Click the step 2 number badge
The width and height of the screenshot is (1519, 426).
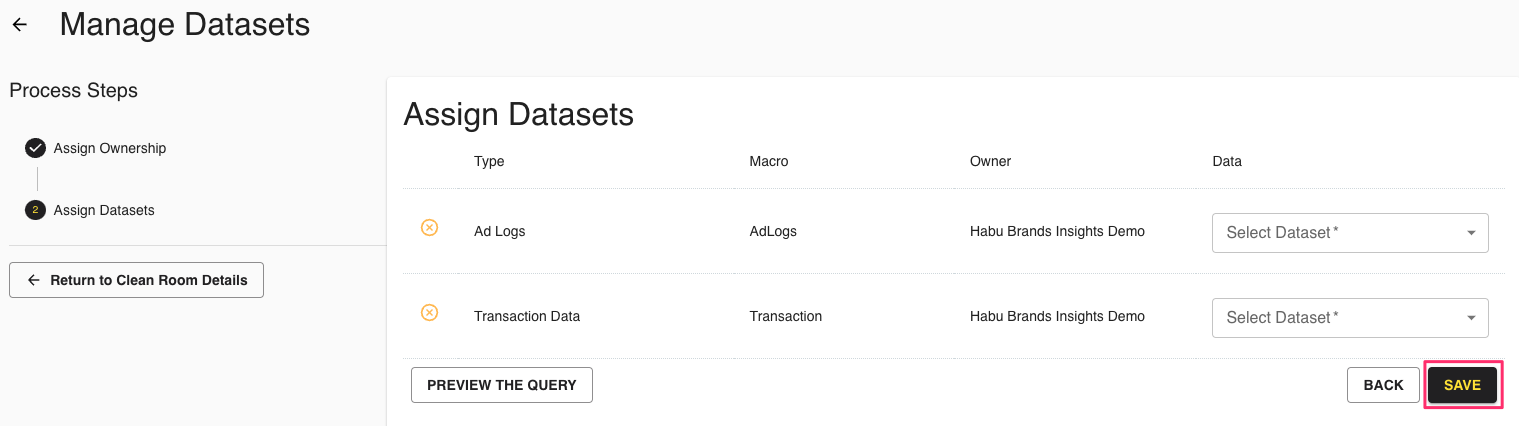(35, 210)
